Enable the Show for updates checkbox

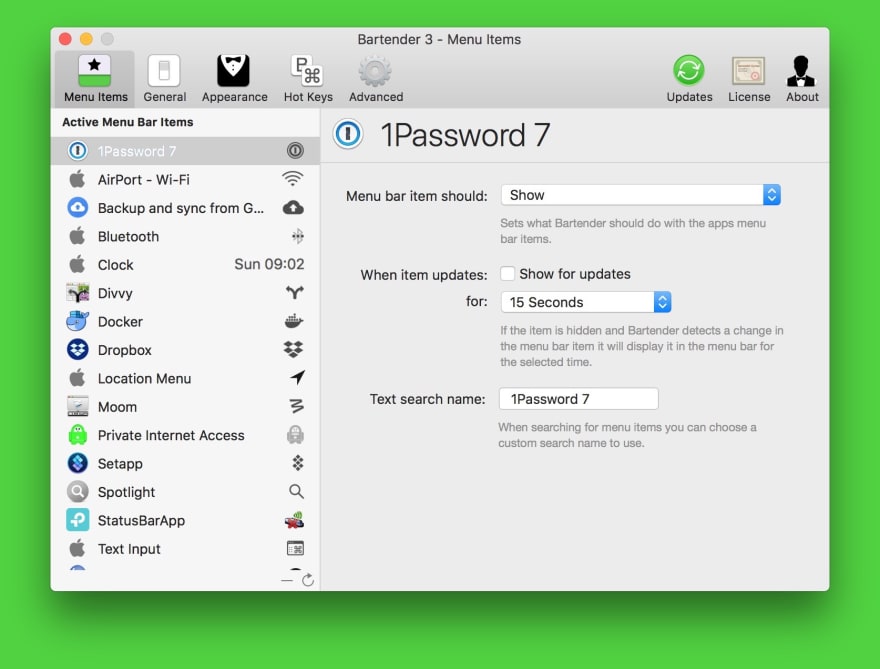pyautogui.click(x=507, y=274)
